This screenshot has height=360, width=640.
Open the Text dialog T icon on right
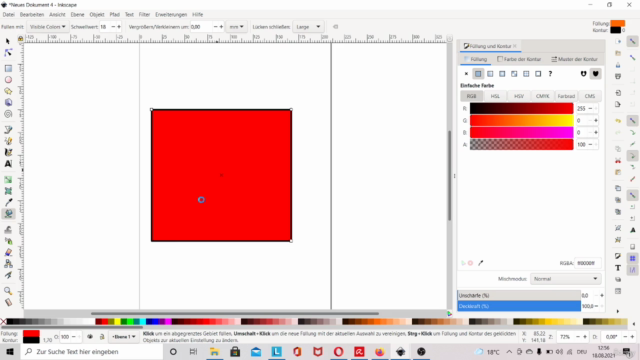point(618,268)
